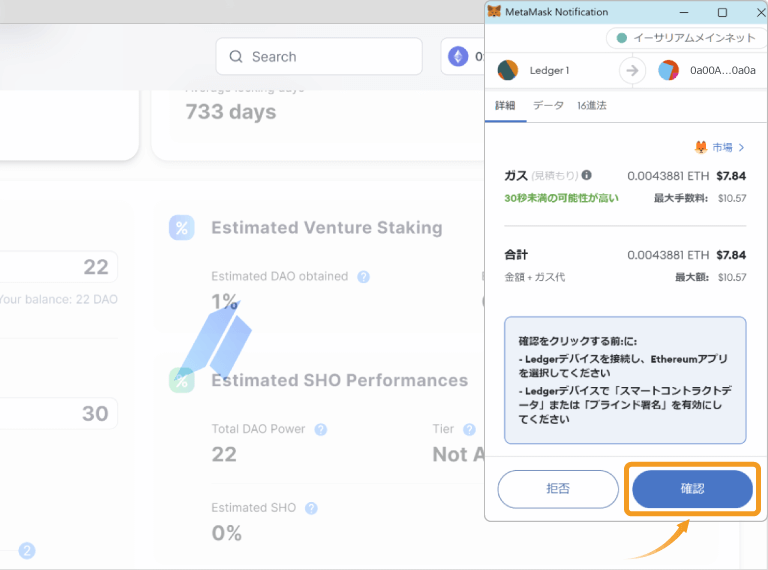768x570 pixels.
Task: Open the 市場 gas market link
Action: 722,147
